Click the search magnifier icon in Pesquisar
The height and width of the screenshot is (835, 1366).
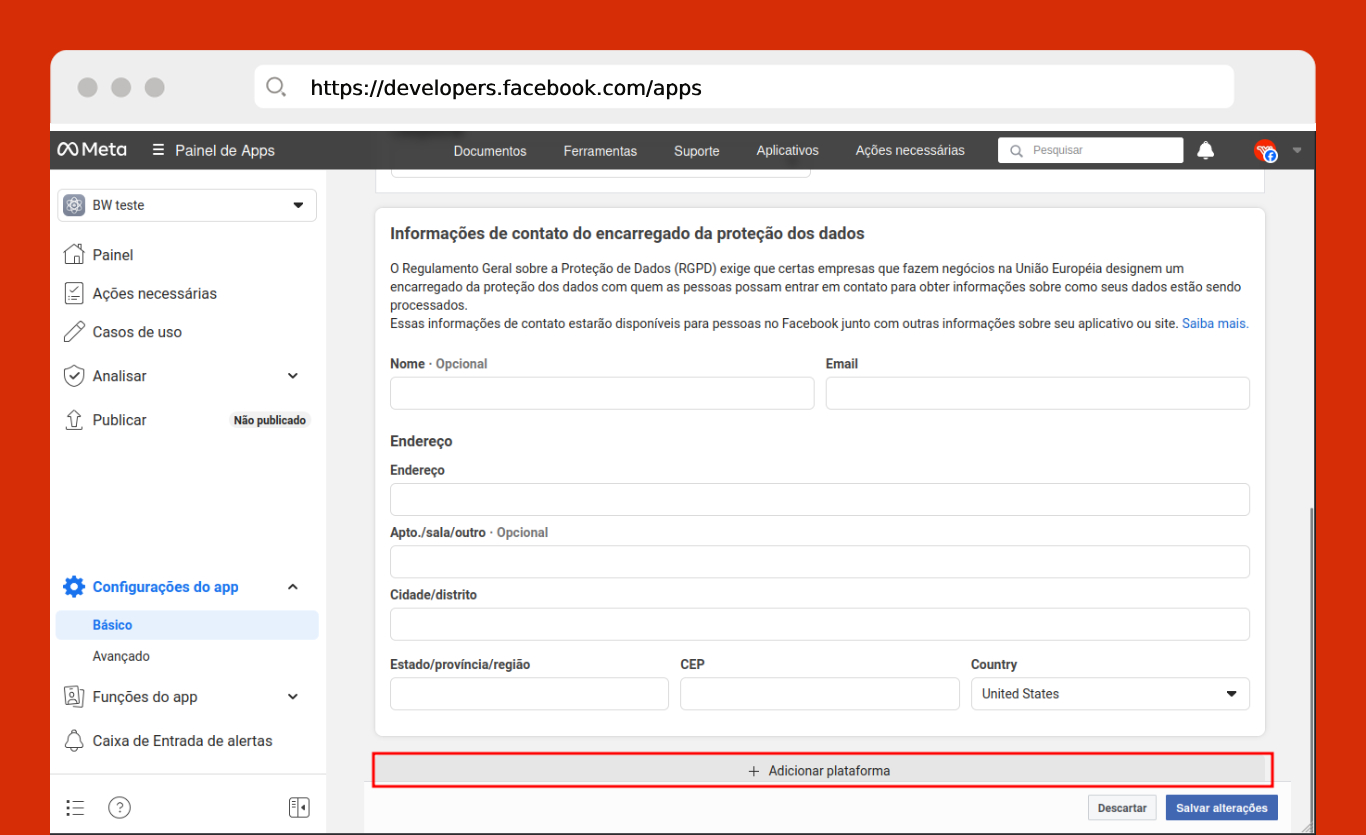1017,151
